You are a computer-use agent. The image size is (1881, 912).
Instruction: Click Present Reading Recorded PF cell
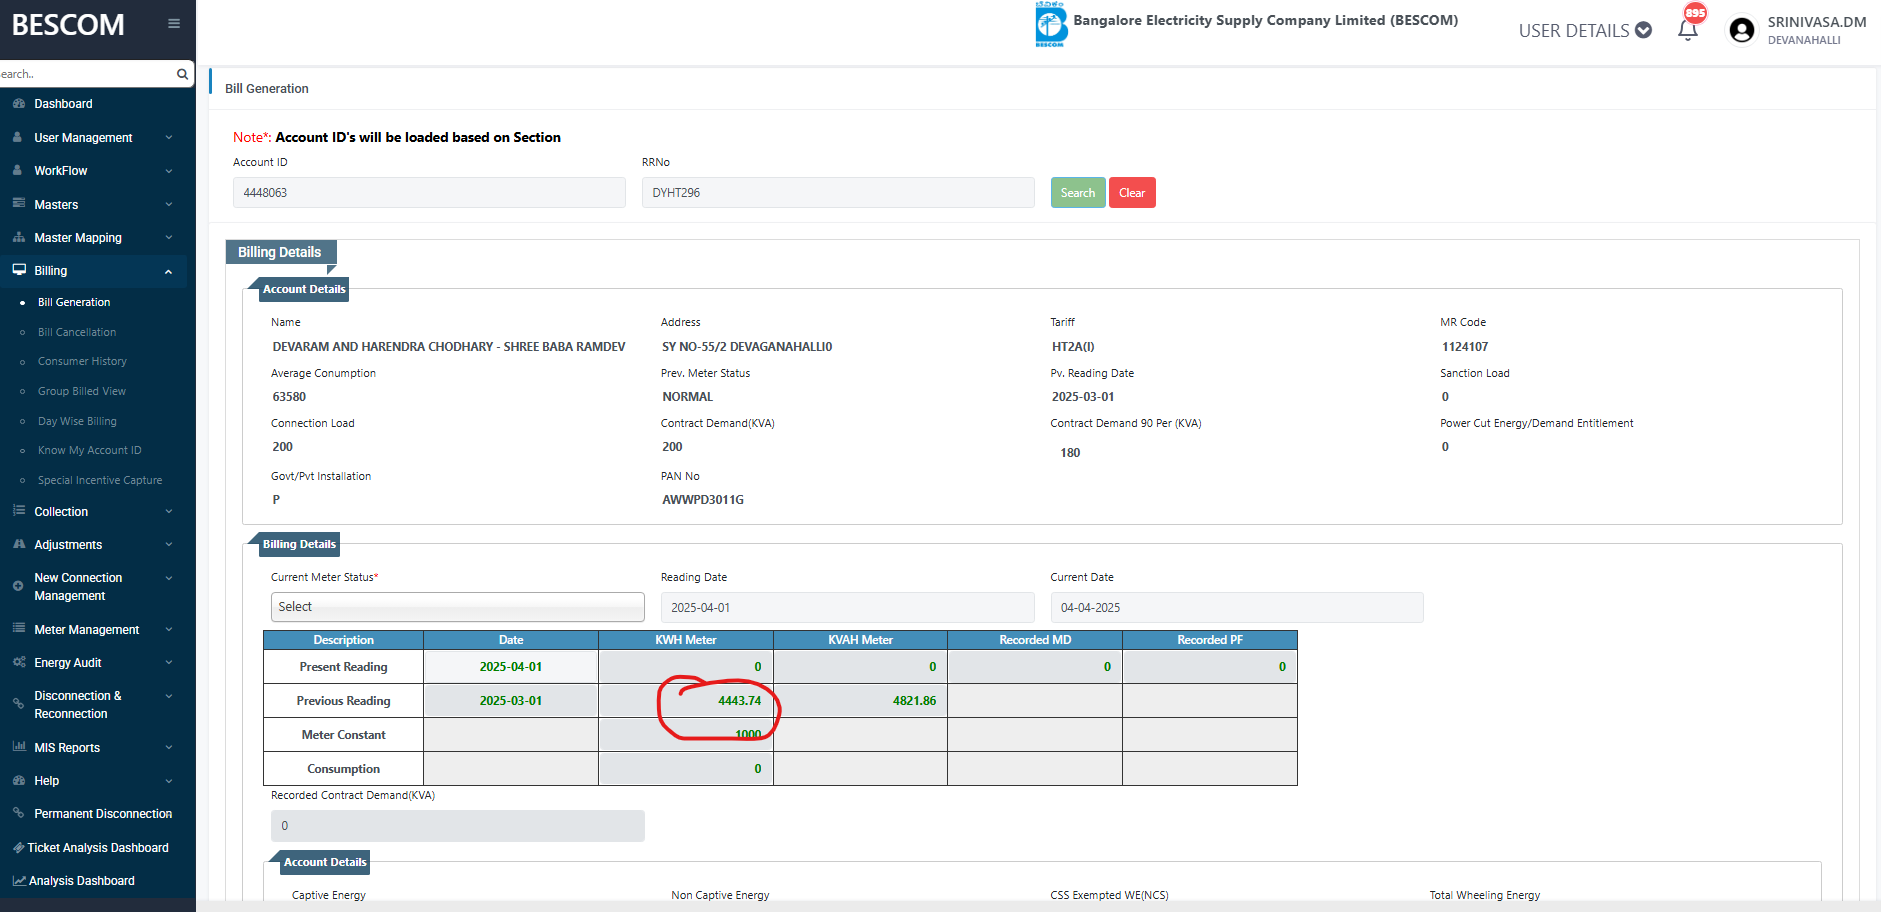click(x=1210, y=667)
